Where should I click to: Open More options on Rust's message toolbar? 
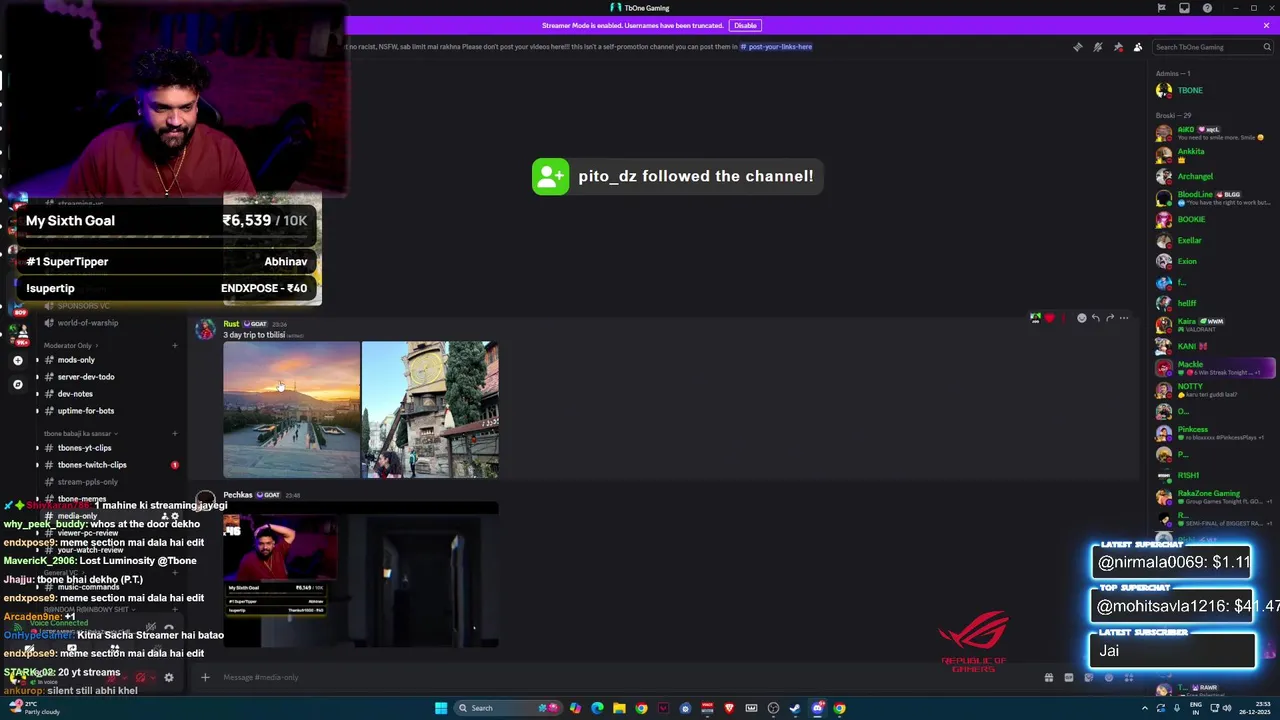pos(1124,318)
